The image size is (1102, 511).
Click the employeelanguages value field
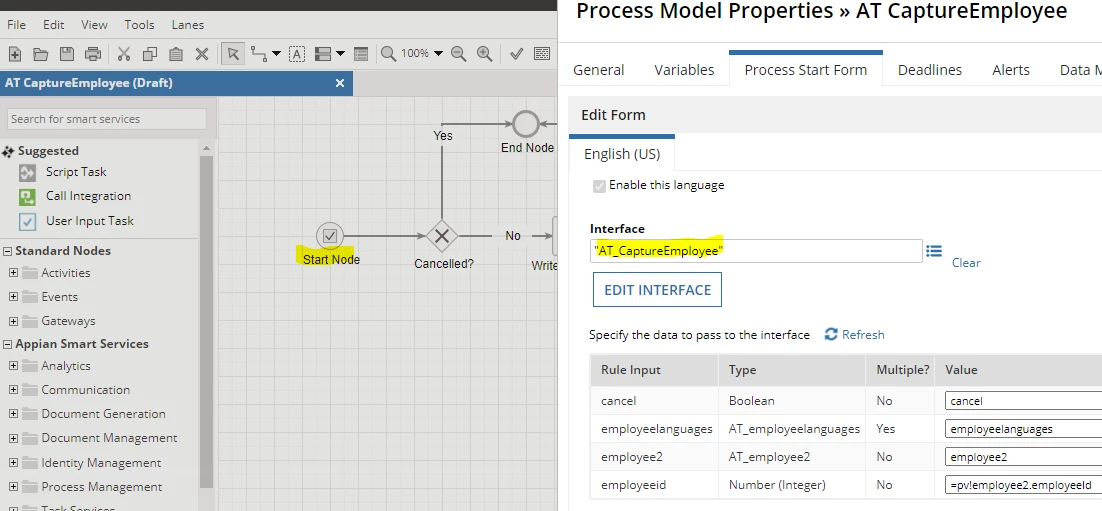pyautogui.click(x=1023, y=429)
